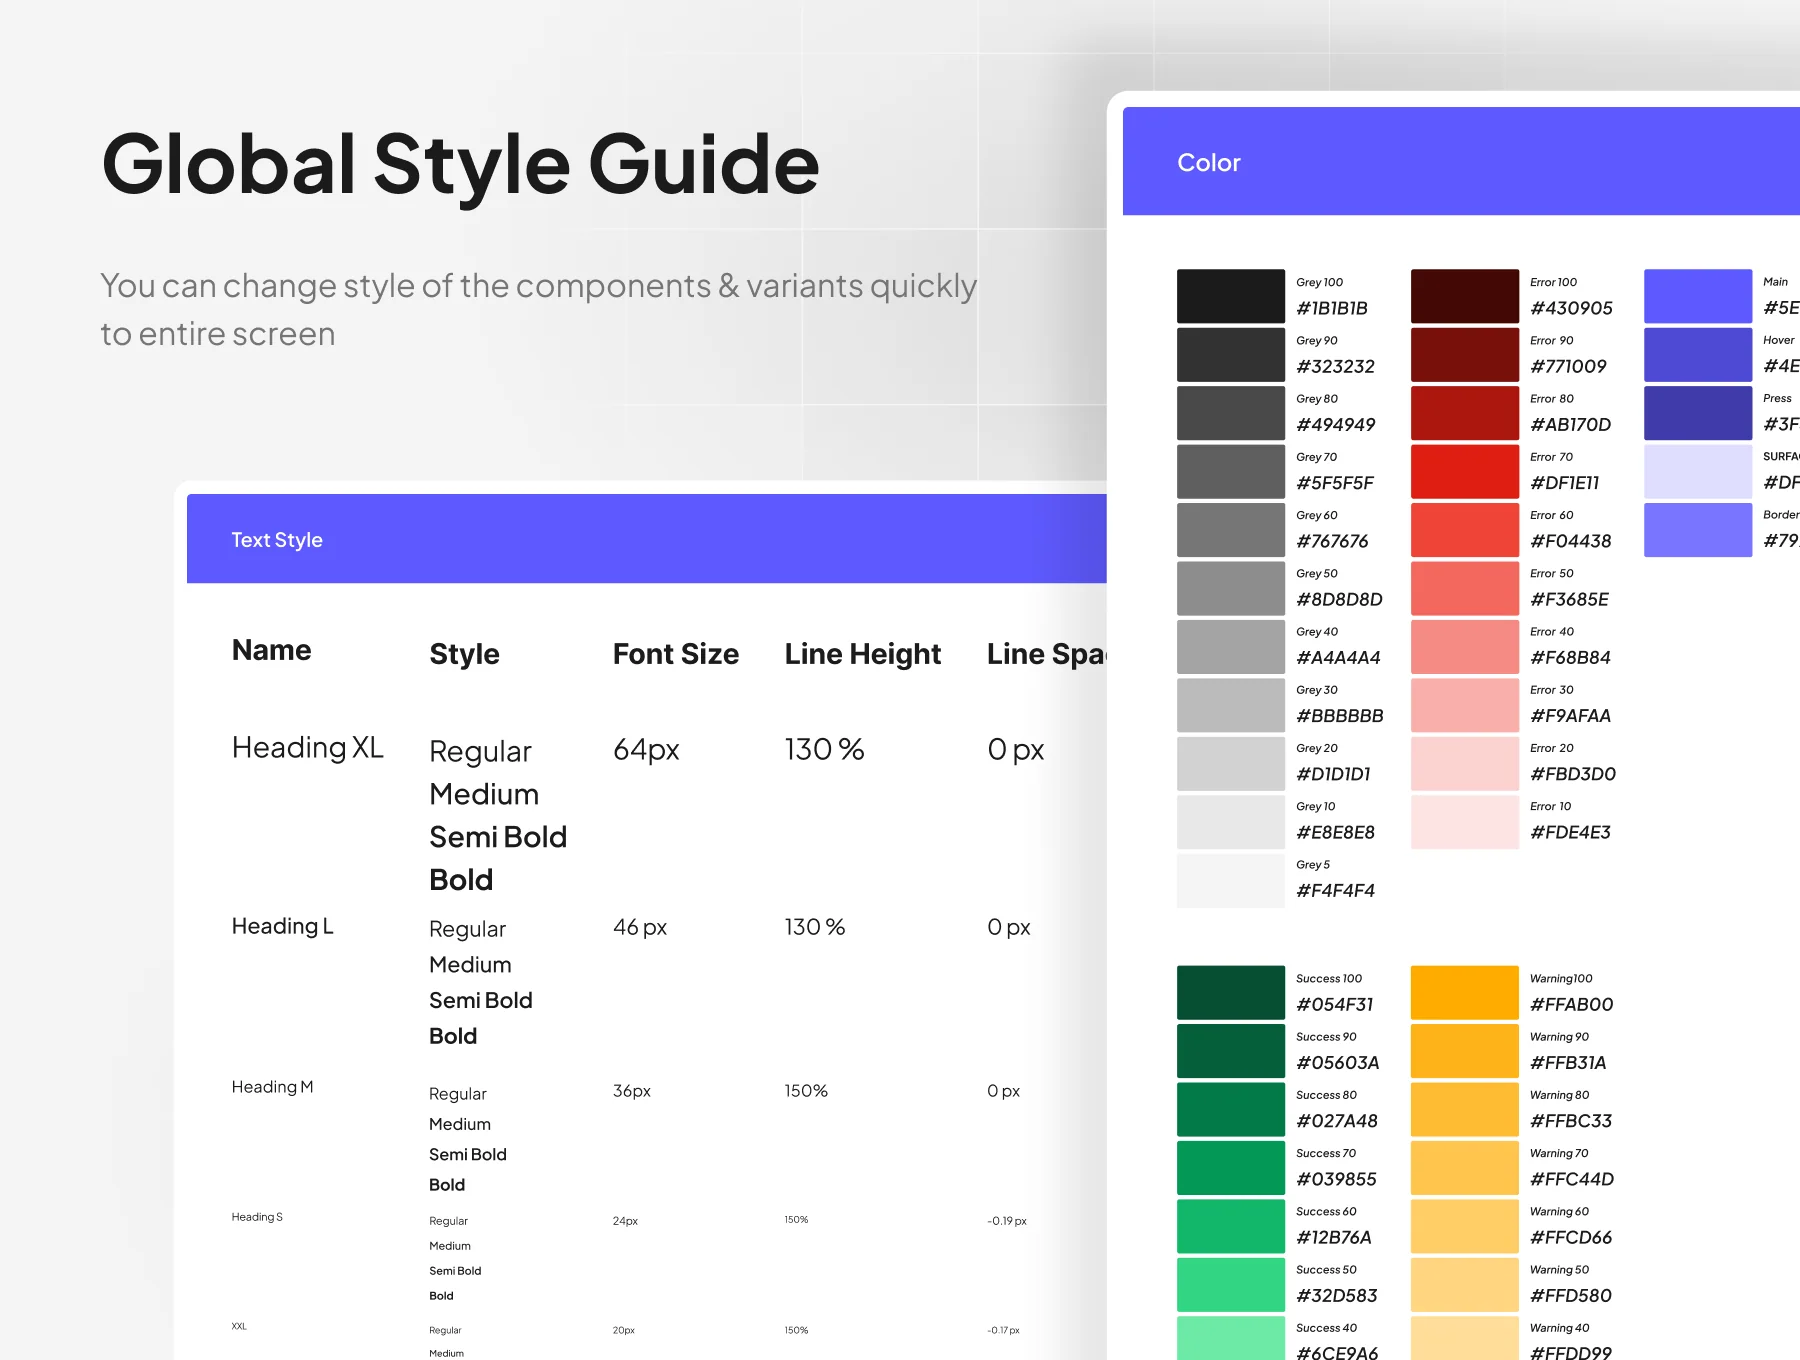The height and width of the screenshot is (1360, 1800).
Task: Click Medium style under Heading L
Action: [470, 965]
